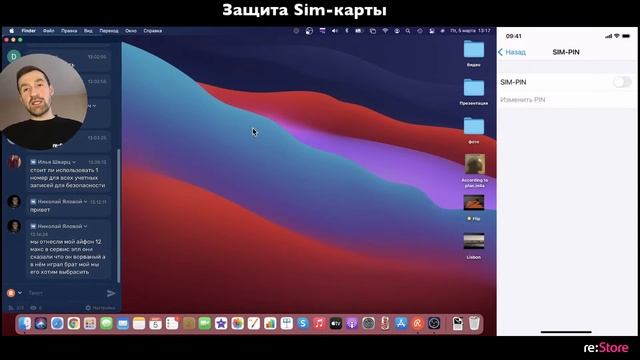Viewport: 640px width, 360px height.
Task: Launch Siri from the dock
Action: (41, 324)
